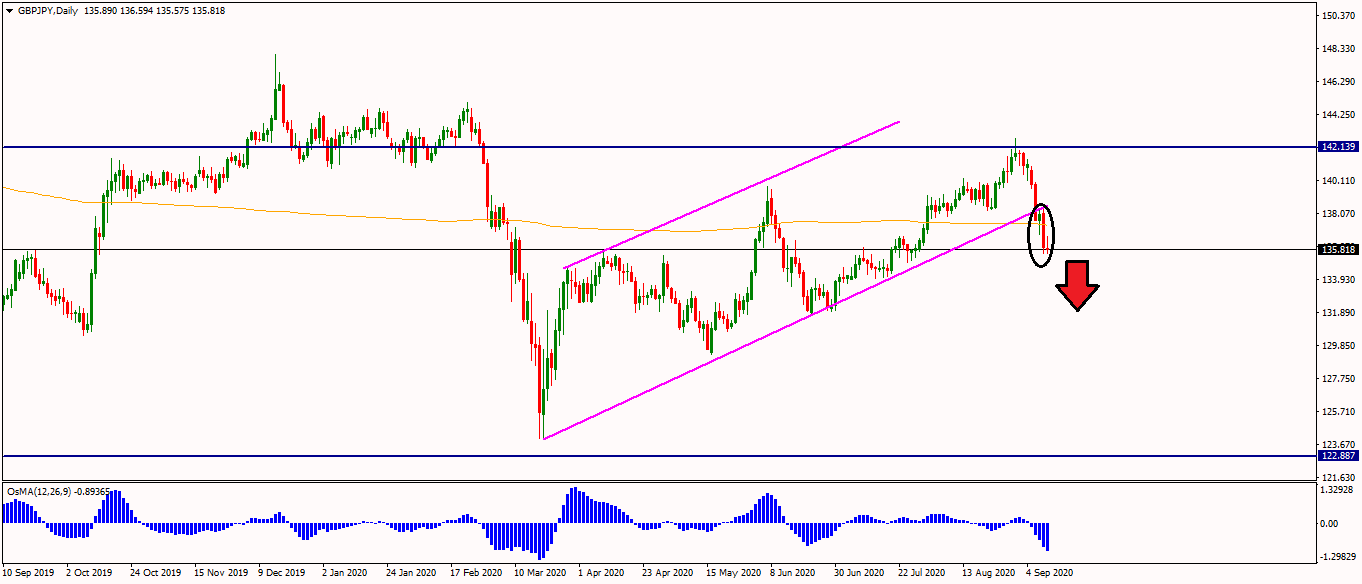The image size is (1362, 584).
Task: Click the 135.818 current price tag
Action: (1338, 250)
